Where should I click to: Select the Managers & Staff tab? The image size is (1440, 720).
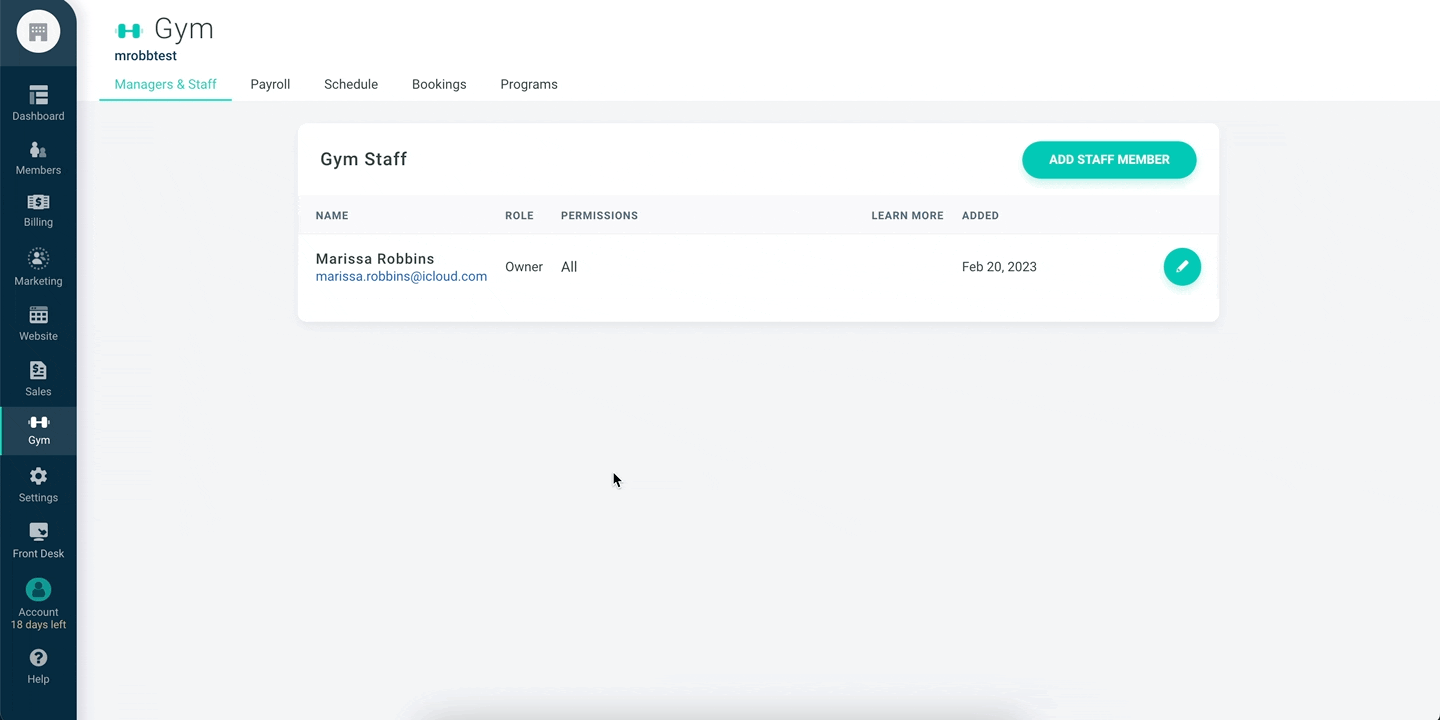point(165,84)
